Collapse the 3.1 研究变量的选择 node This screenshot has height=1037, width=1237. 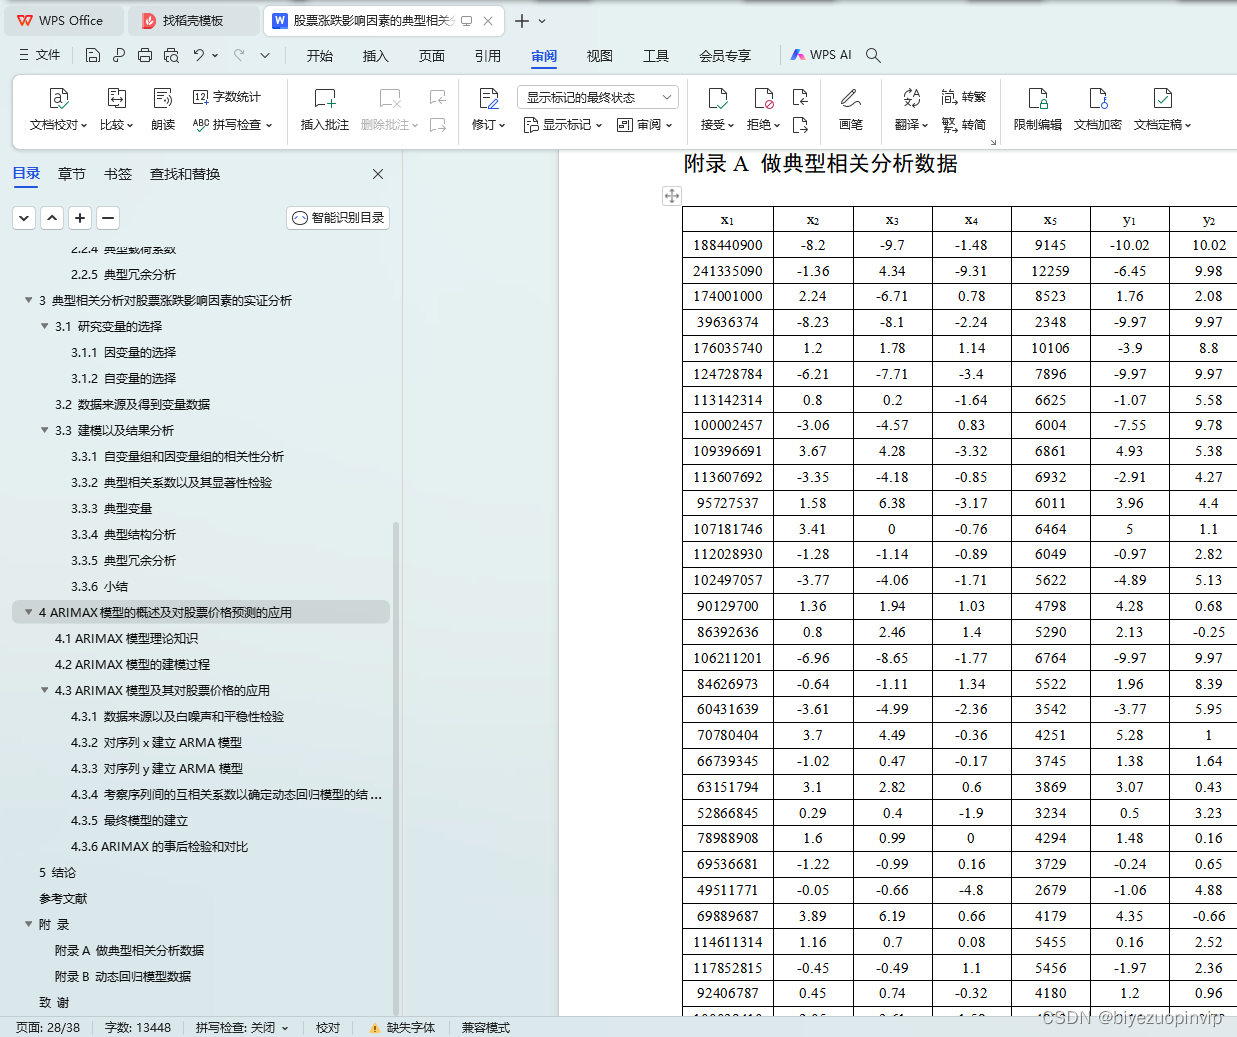(x=44, y=326)
